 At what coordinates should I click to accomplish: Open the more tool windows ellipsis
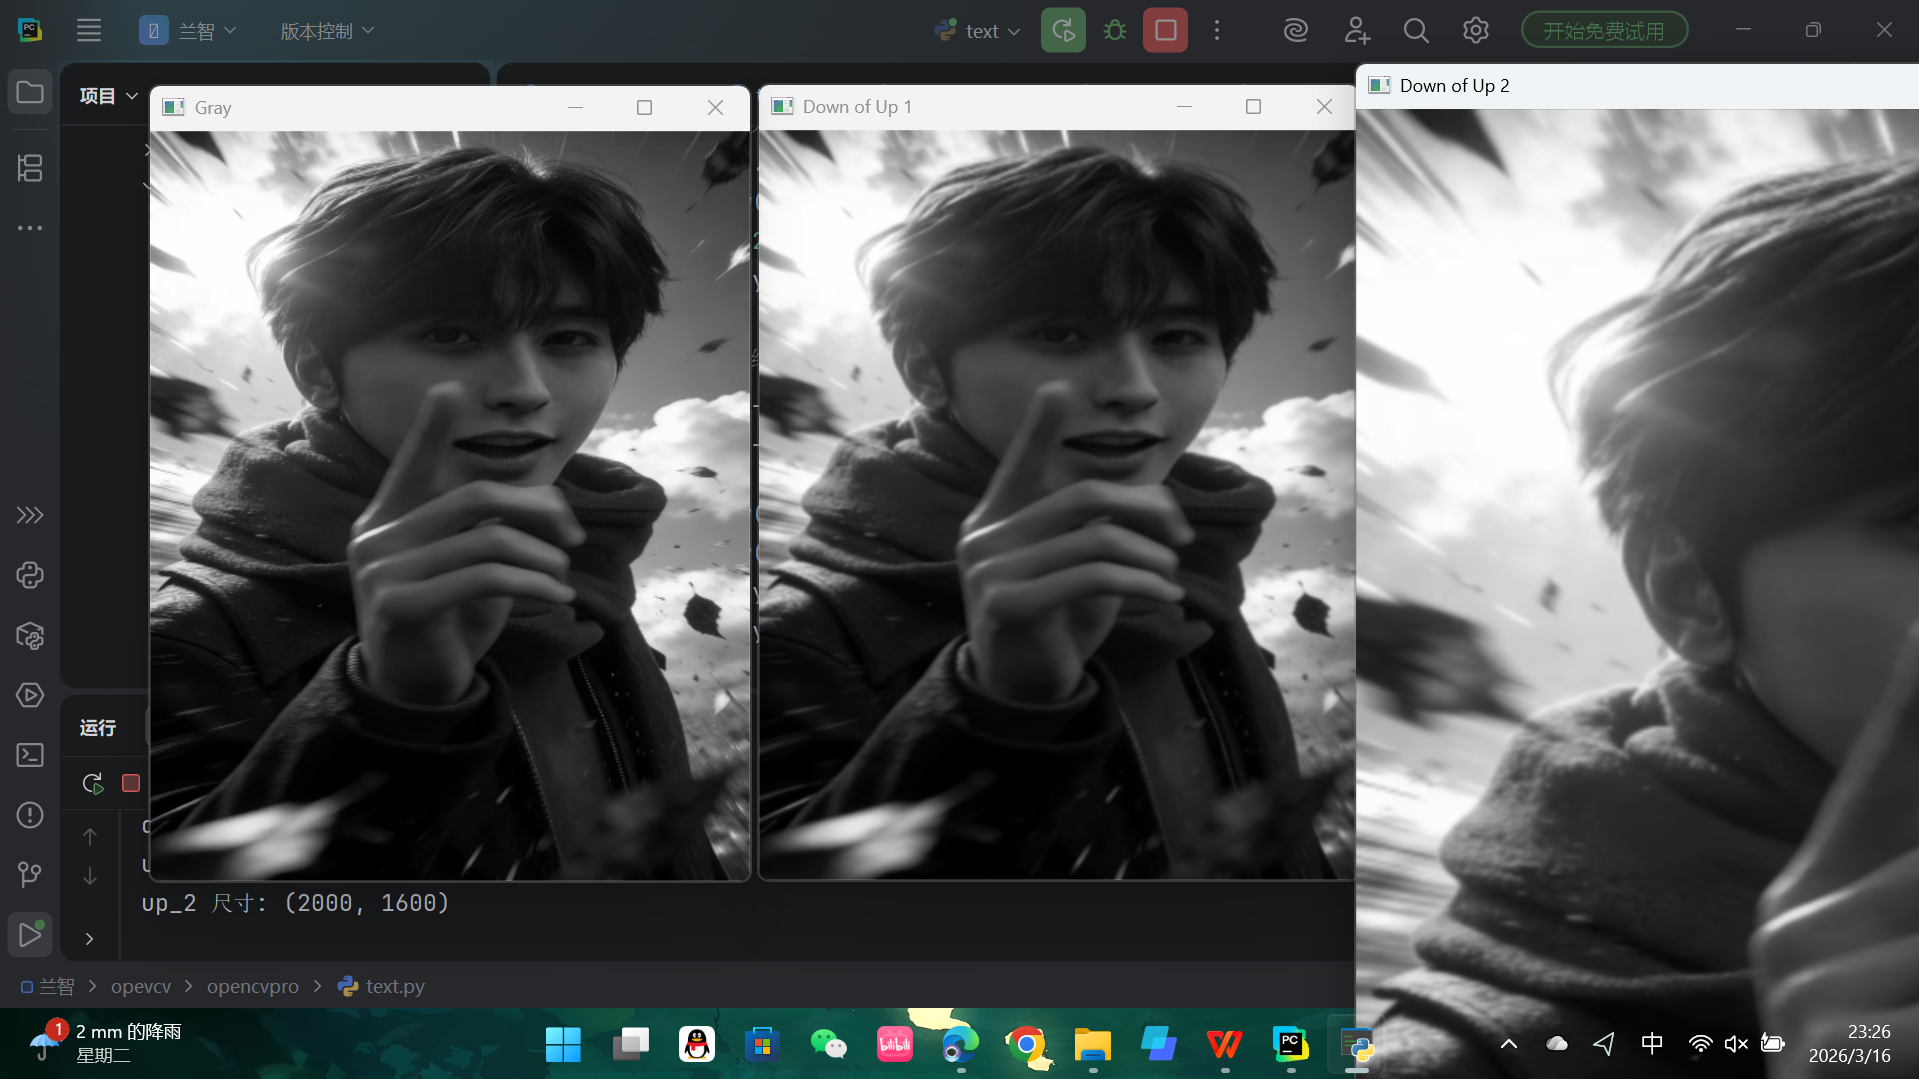click(x=30, y=228)
